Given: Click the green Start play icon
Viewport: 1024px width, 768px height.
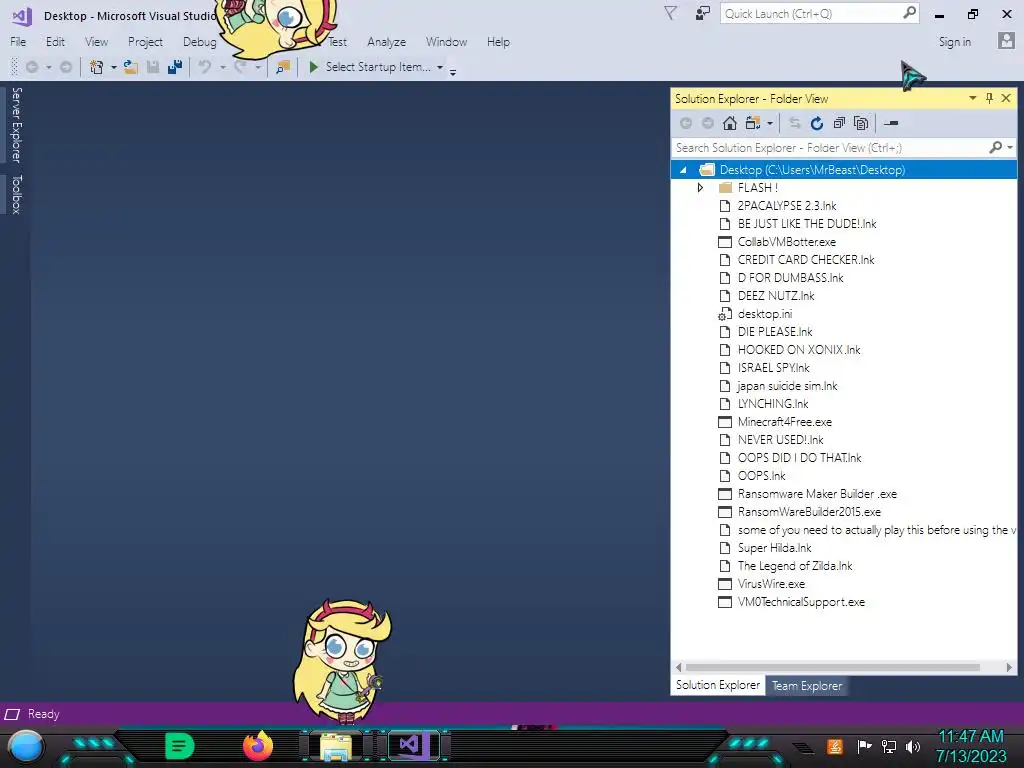Looking at the screenshot, I should pyautogui.click(x=313, y=67).
